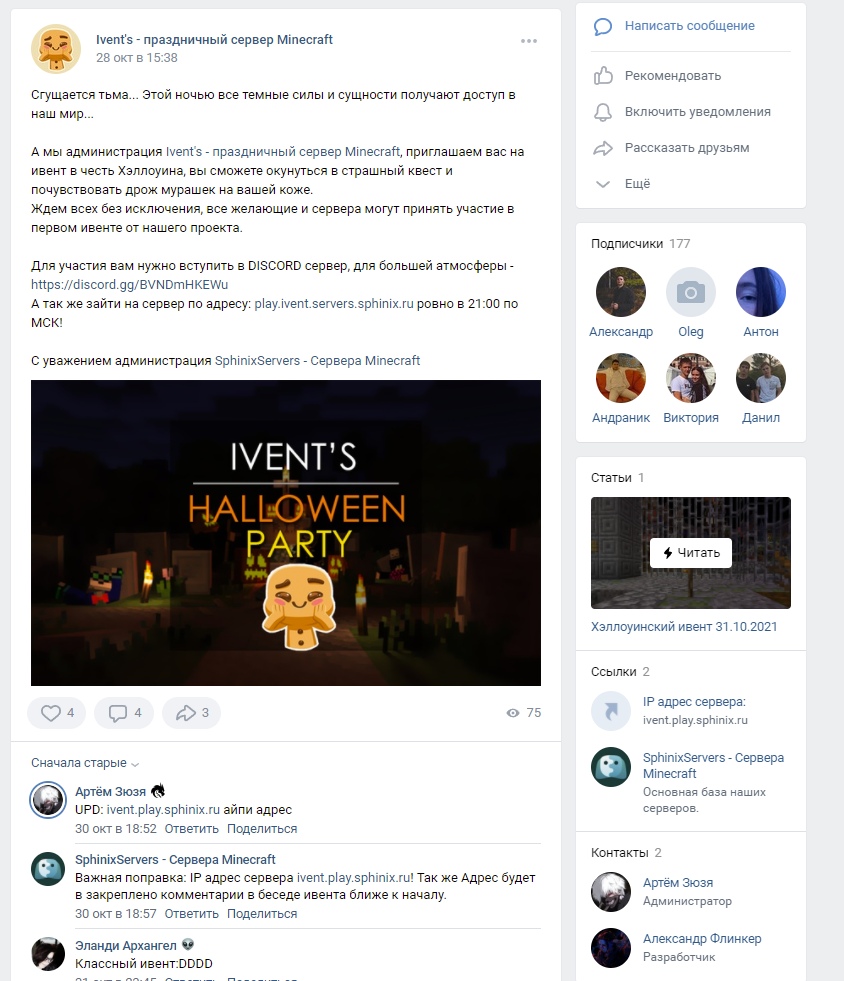Image resolution: width=844 pixels, height=981 pixels.
Task: Click the Рассказать друзьям share arrow icon
Action: [603, 148]
